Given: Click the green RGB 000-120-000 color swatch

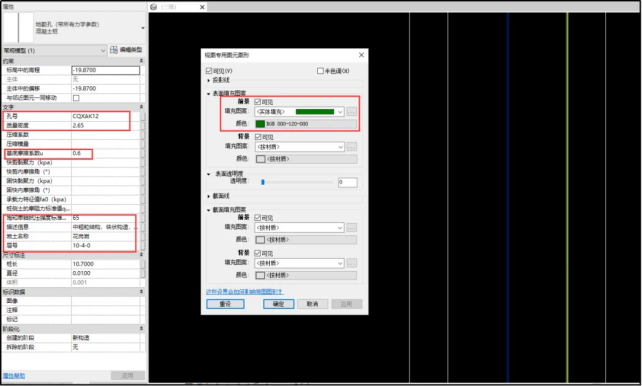Looking at the screenshot, I should coord(260,124).
